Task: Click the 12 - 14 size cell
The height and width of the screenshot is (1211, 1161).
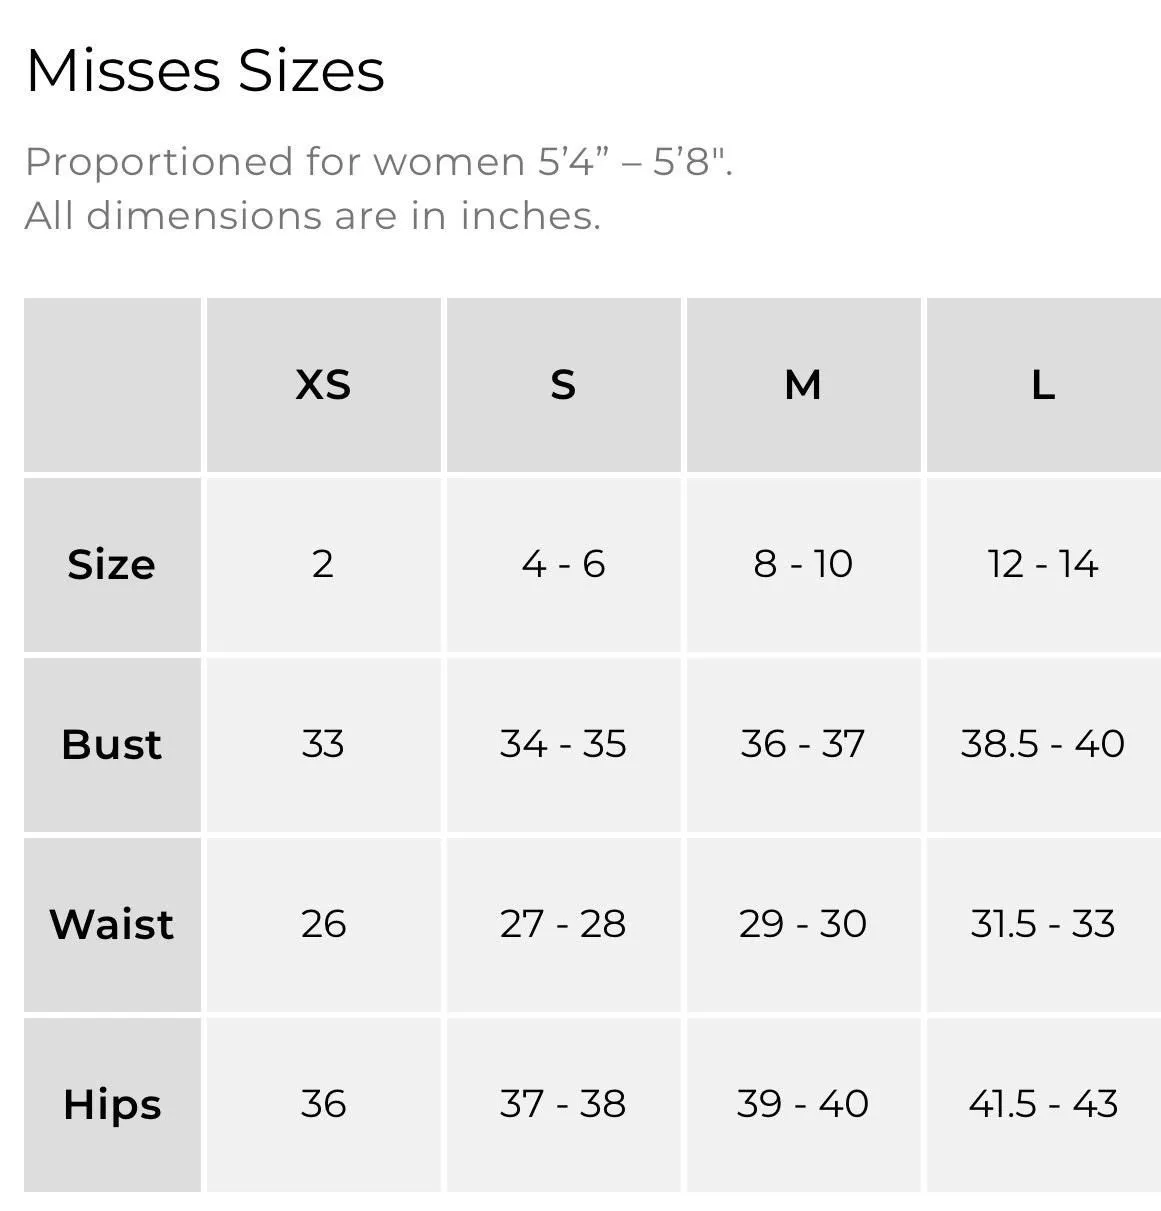Action: (1043, 565)
